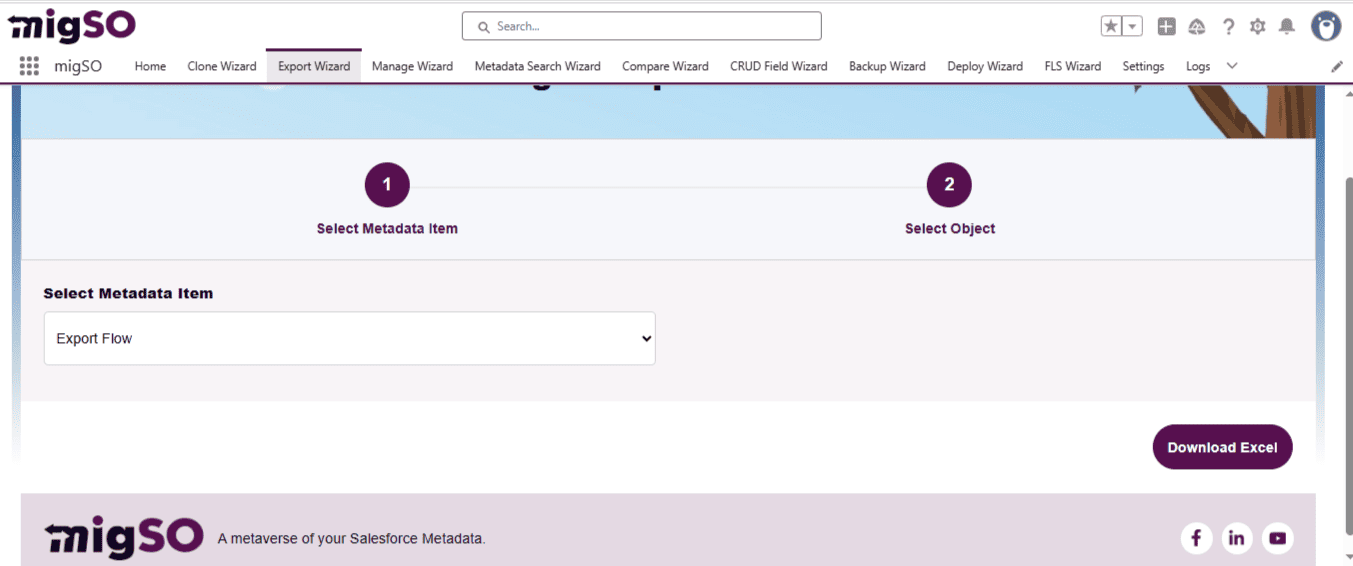Click the Favorites star icon

(x=1111, y=27)
